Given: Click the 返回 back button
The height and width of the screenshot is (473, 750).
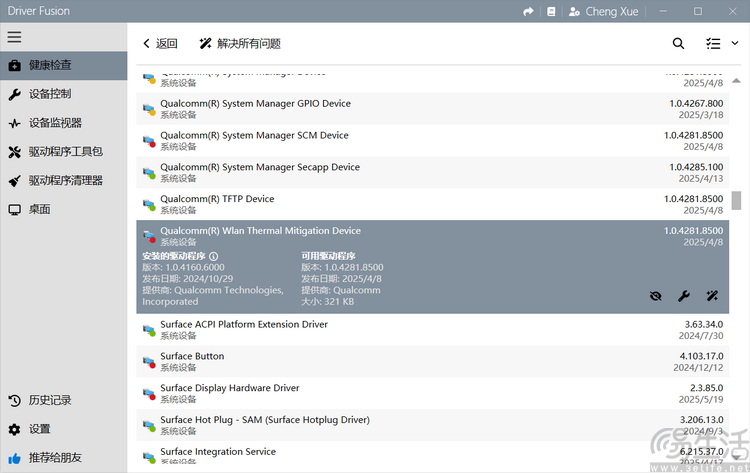Looking at the screenshot, I should point(160,43).
